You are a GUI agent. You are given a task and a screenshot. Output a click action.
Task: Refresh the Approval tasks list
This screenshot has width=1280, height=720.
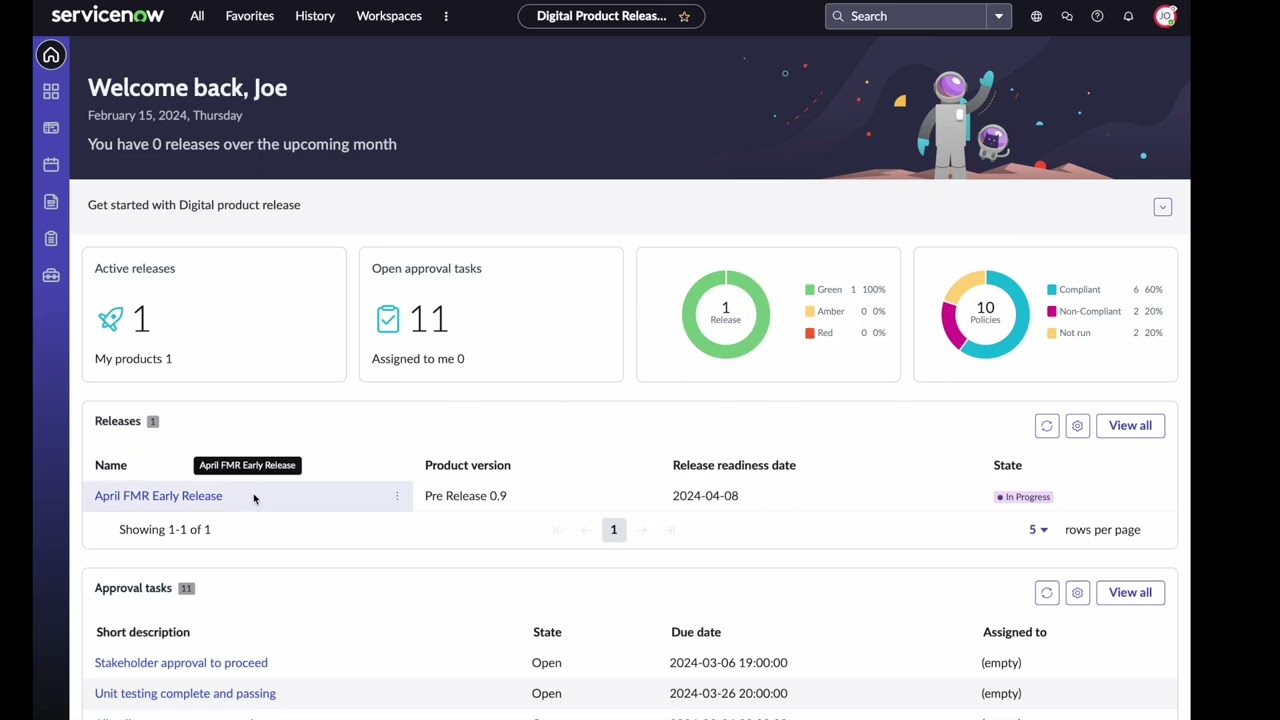click(x=1047, y=593)
